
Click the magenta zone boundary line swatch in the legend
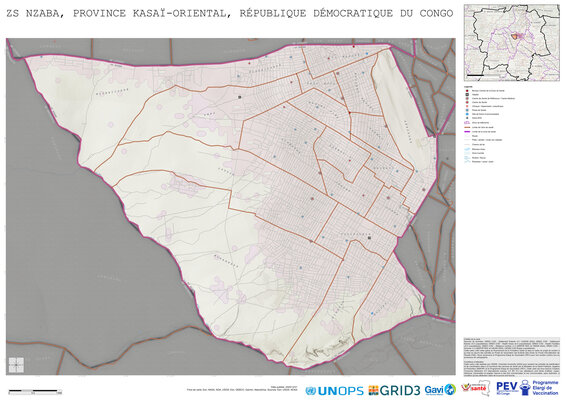467,132
